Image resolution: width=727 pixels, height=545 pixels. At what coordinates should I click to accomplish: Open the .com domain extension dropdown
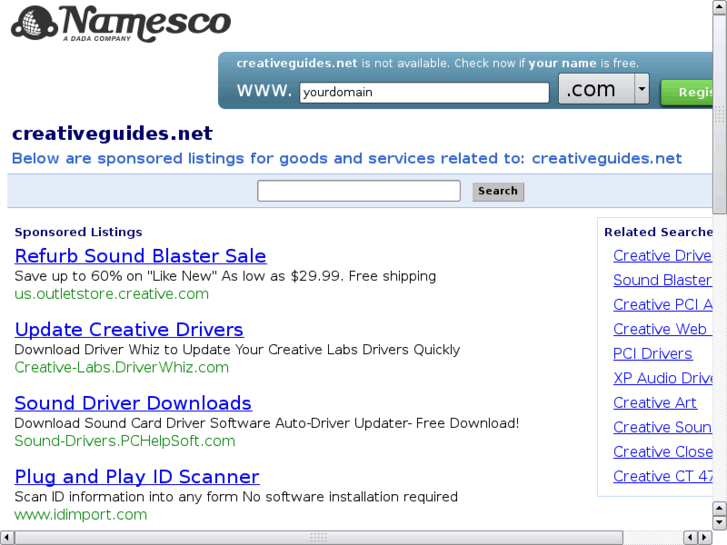coord(604,89)
